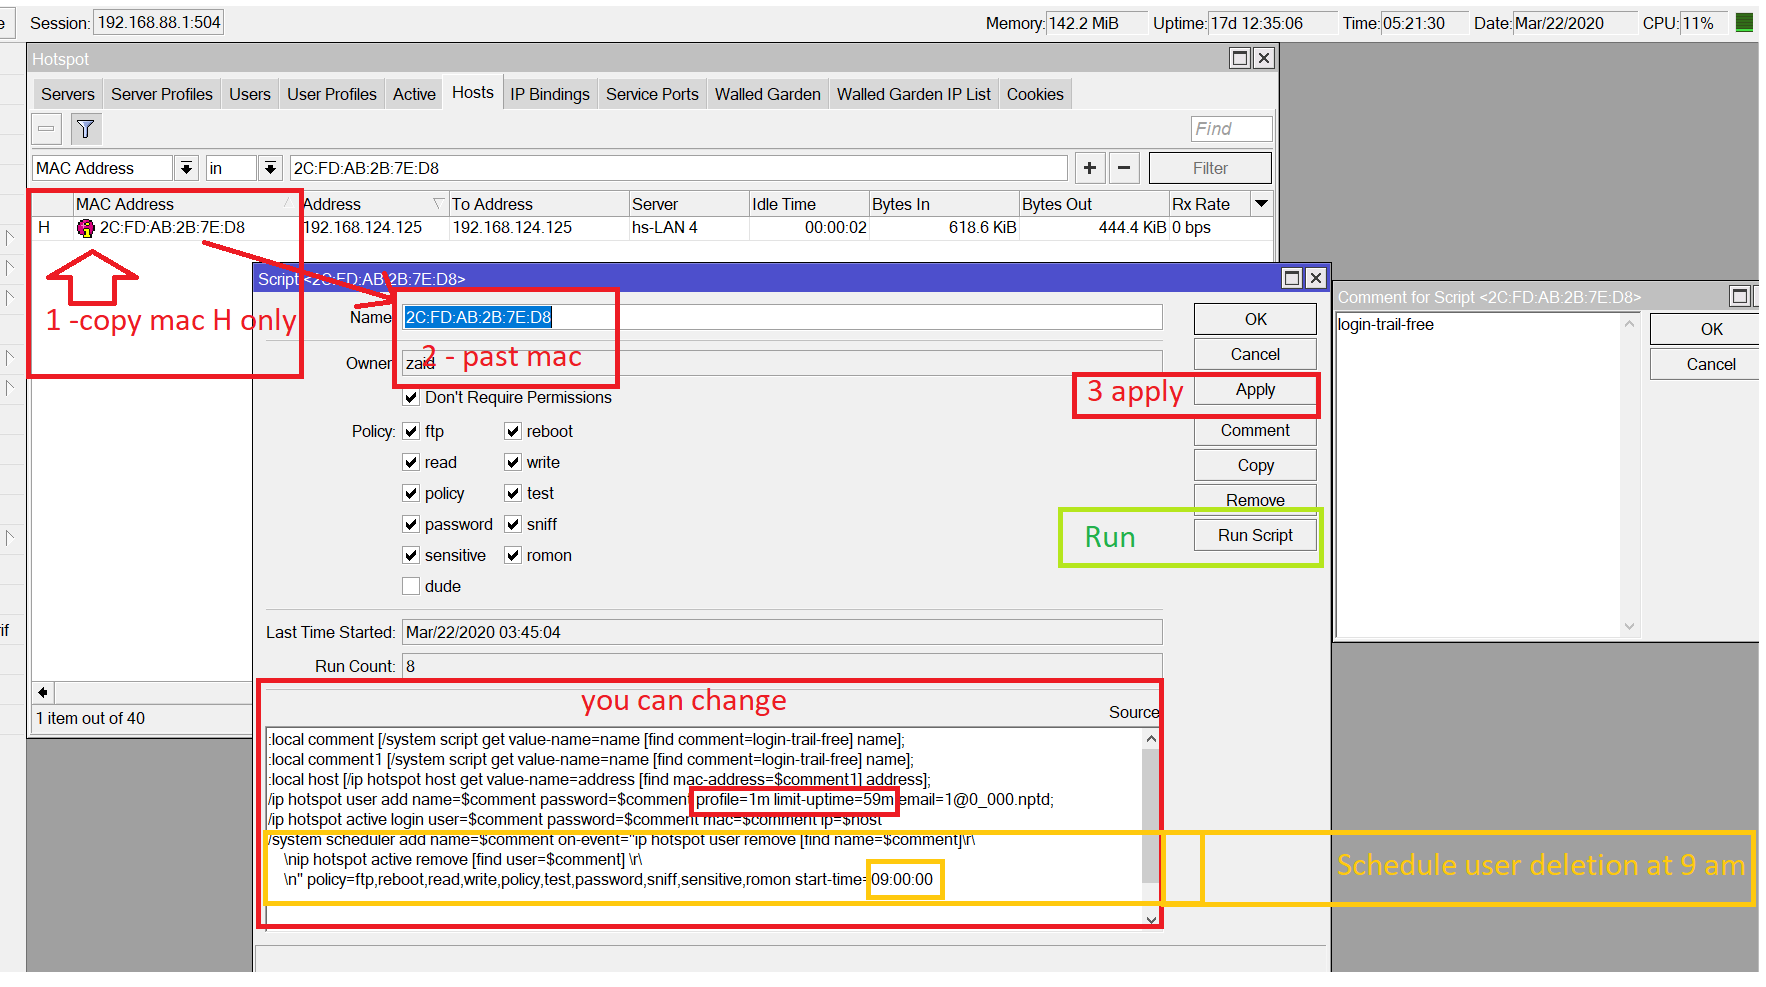This screenshot has height=987, width=1766.
Task: Maximize the Script window
Action: [1291, 278]
